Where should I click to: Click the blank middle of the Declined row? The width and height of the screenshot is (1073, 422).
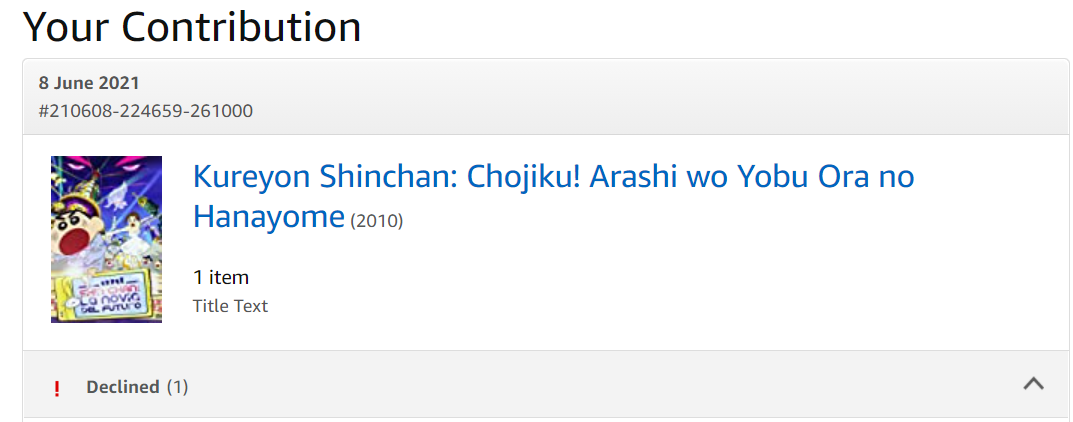[x=600, y=385]
